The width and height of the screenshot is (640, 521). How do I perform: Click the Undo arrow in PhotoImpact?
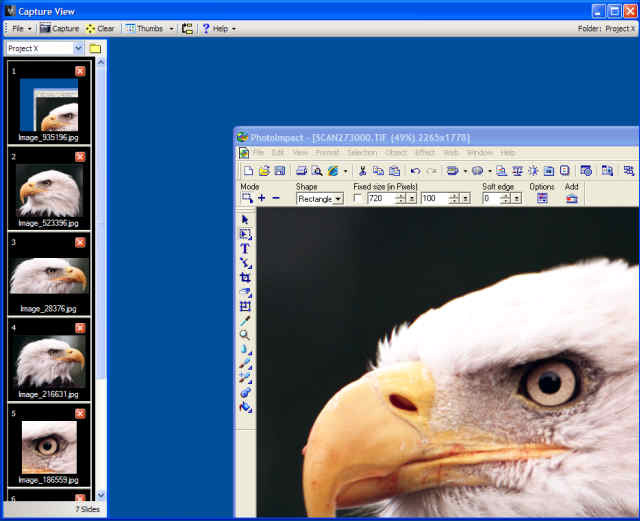coord(416,171)
